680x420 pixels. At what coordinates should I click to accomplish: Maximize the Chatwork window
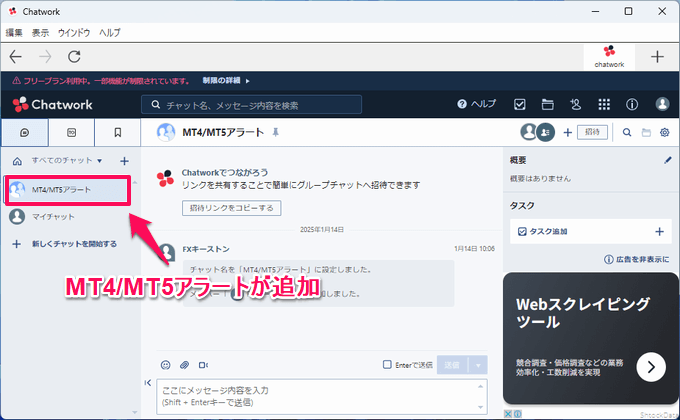tap(628, 11)
